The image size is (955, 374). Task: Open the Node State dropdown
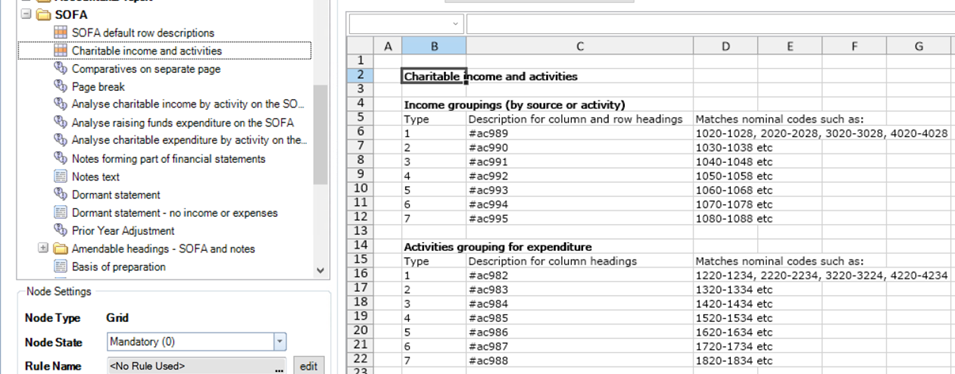tap(280, 342)
